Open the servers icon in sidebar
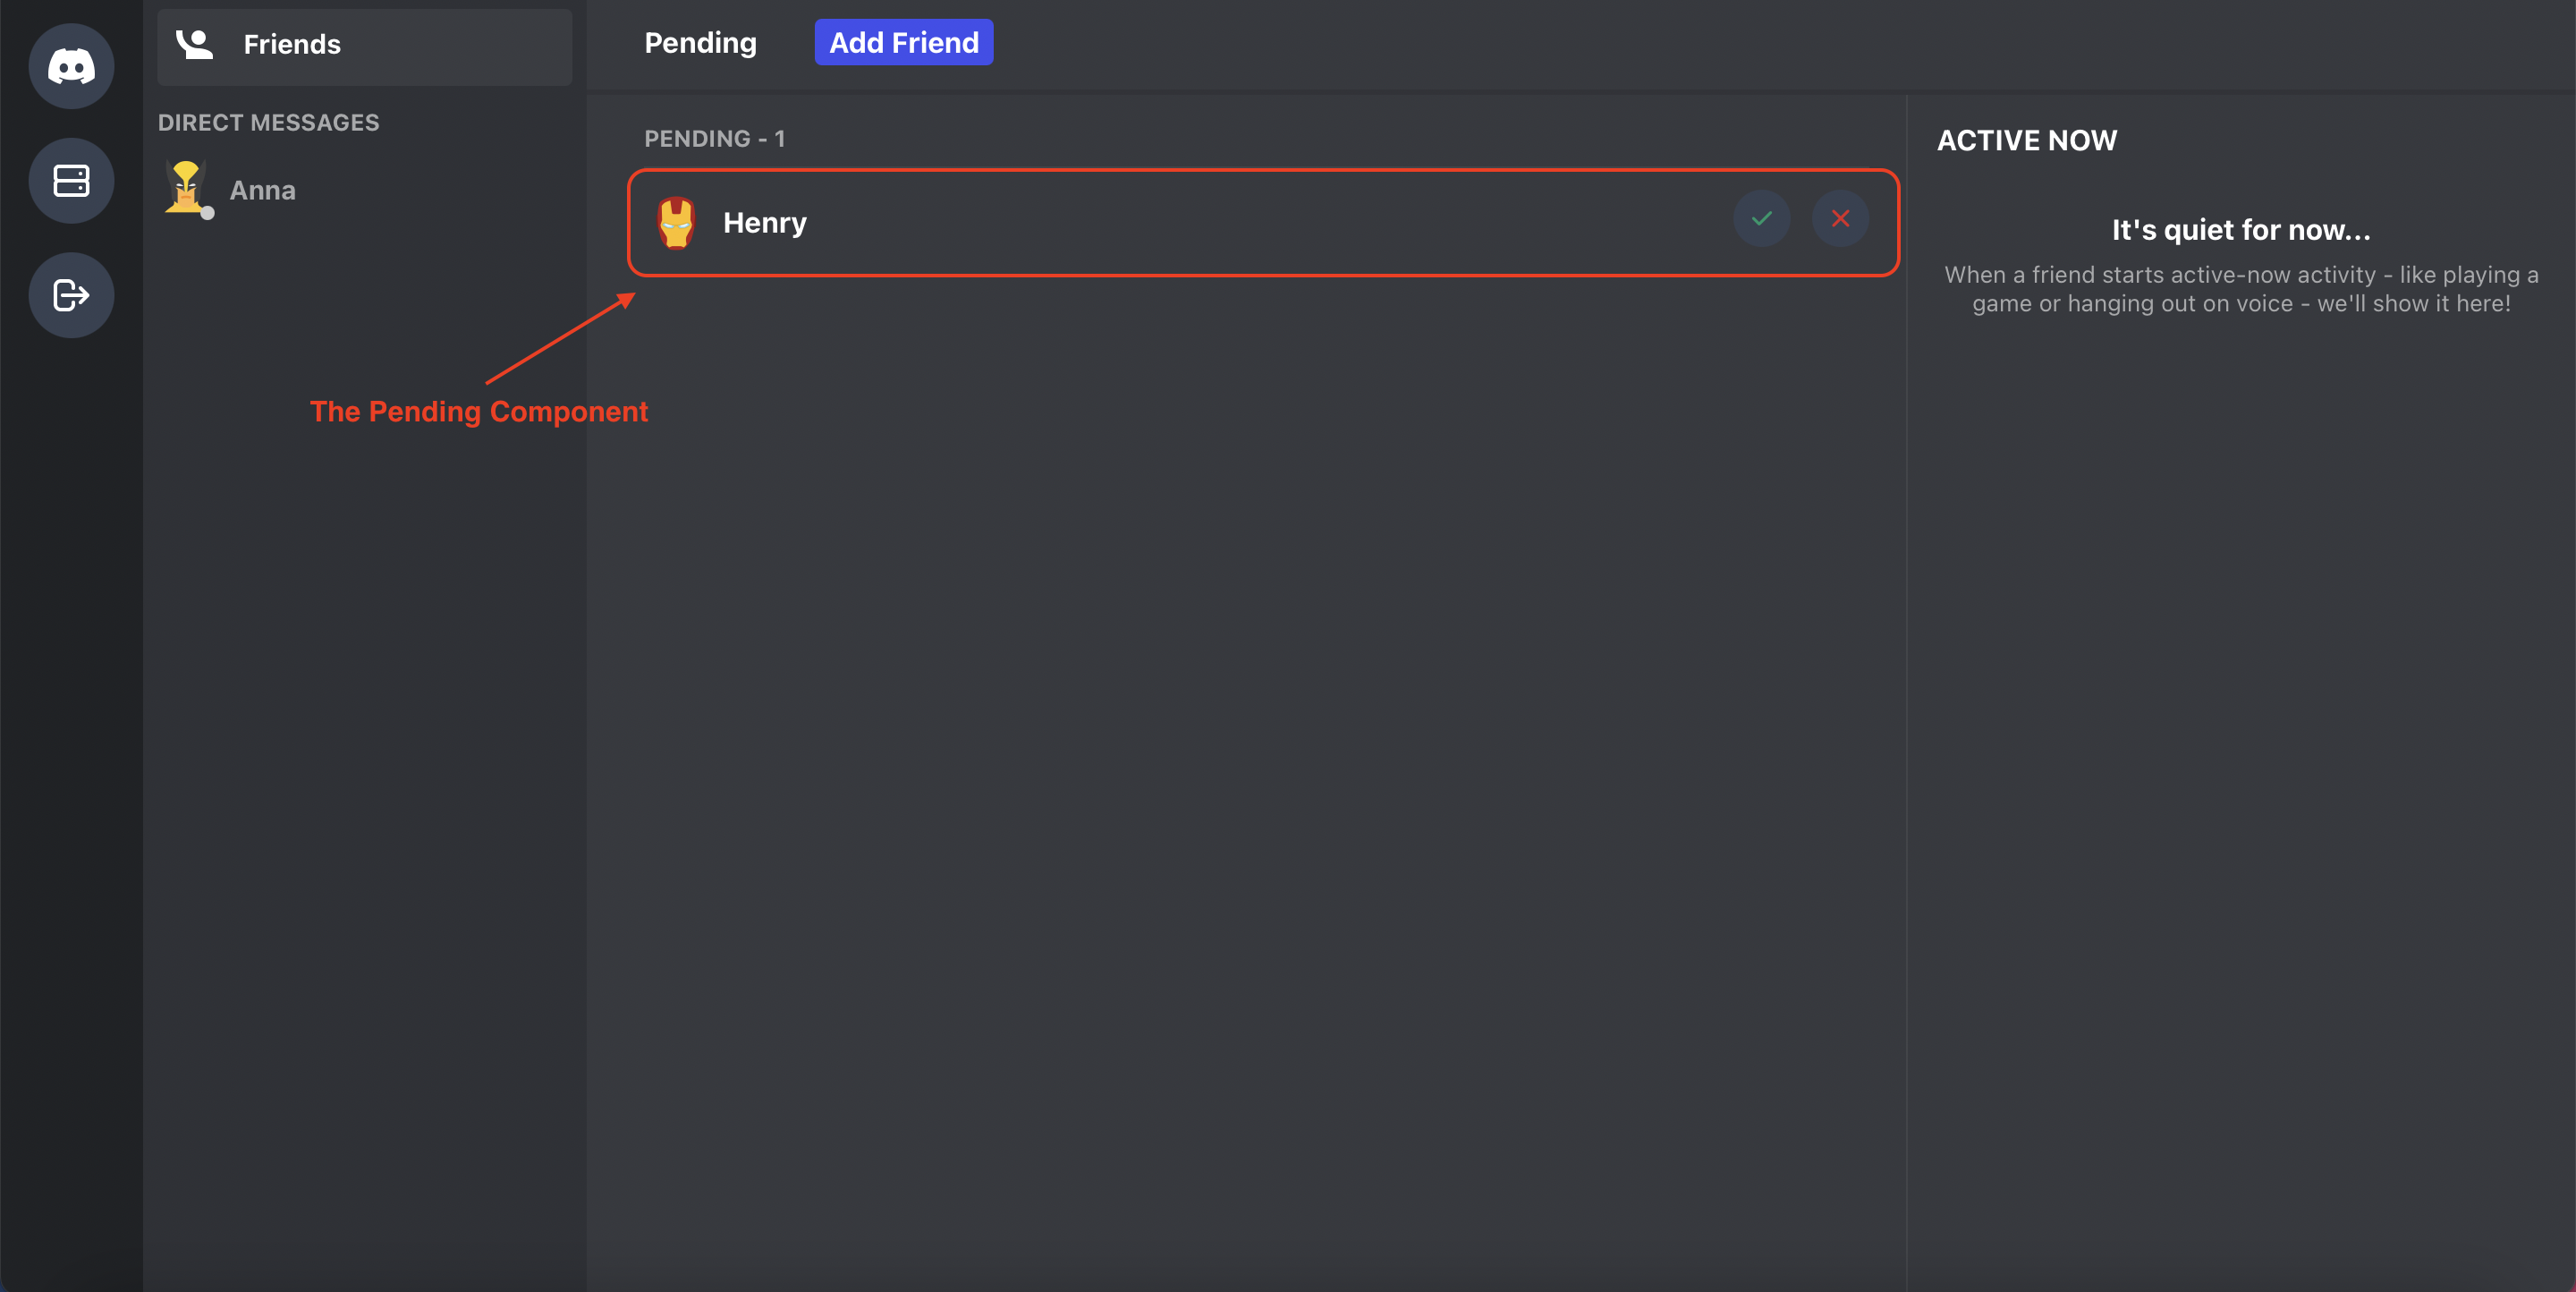2576x1292 pixels. click(x=71, y=181)
